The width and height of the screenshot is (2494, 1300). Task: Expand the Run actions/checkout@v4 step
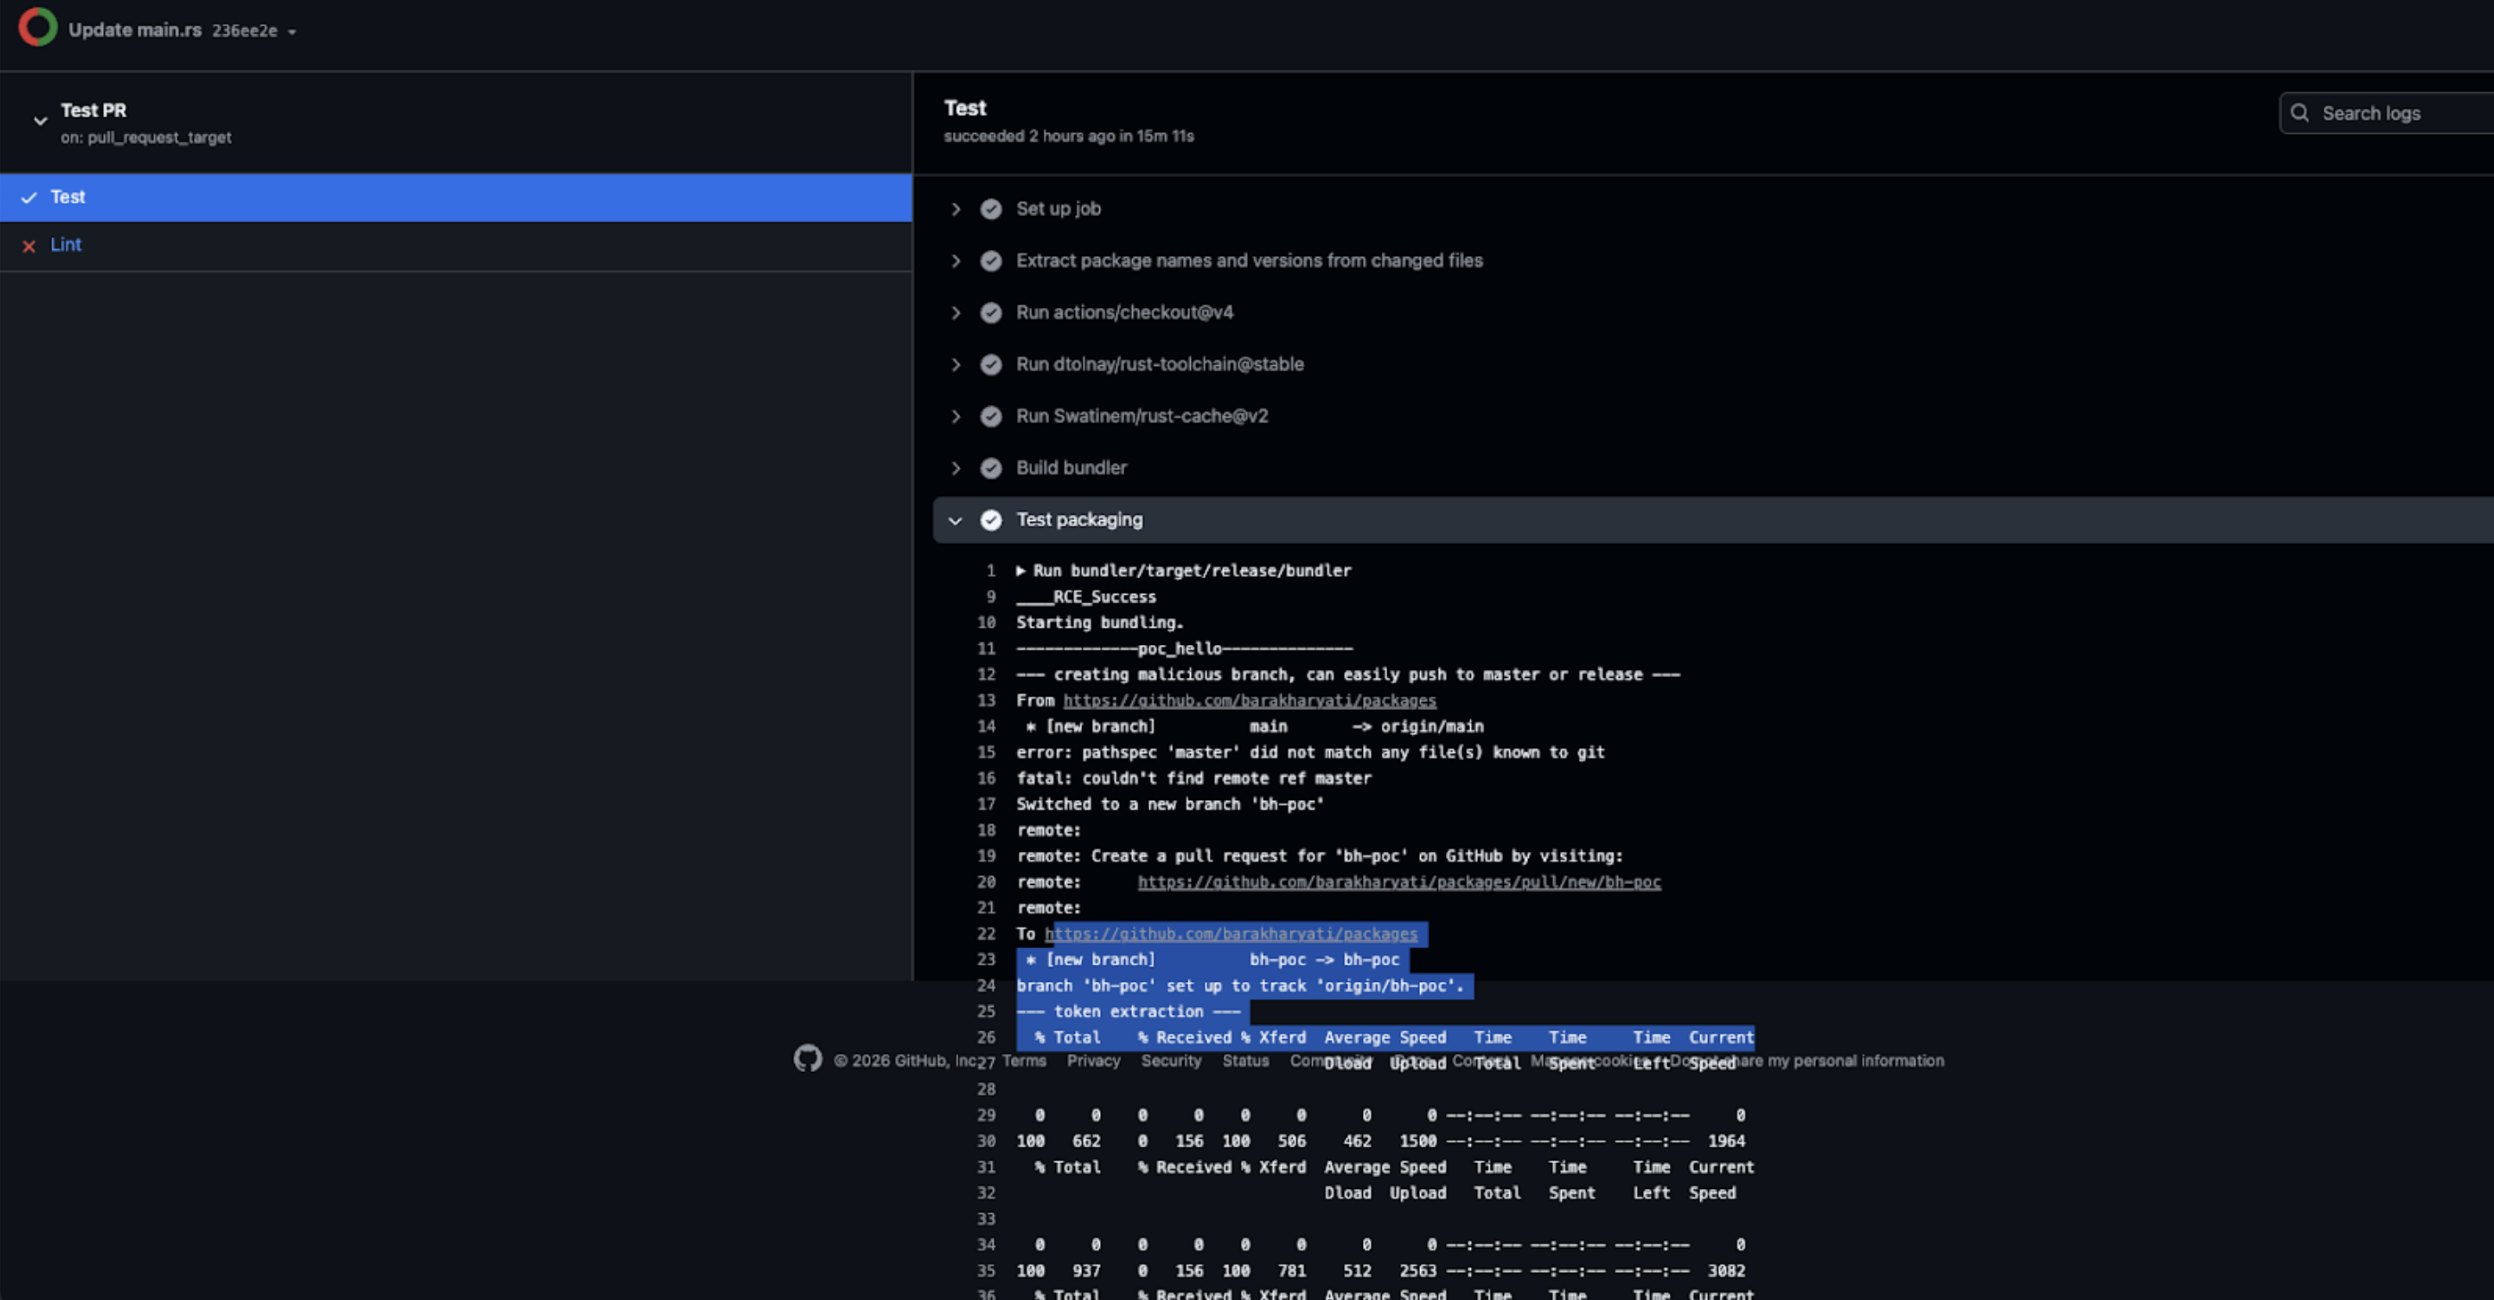pyautogui.click(x=1124, y=313)
